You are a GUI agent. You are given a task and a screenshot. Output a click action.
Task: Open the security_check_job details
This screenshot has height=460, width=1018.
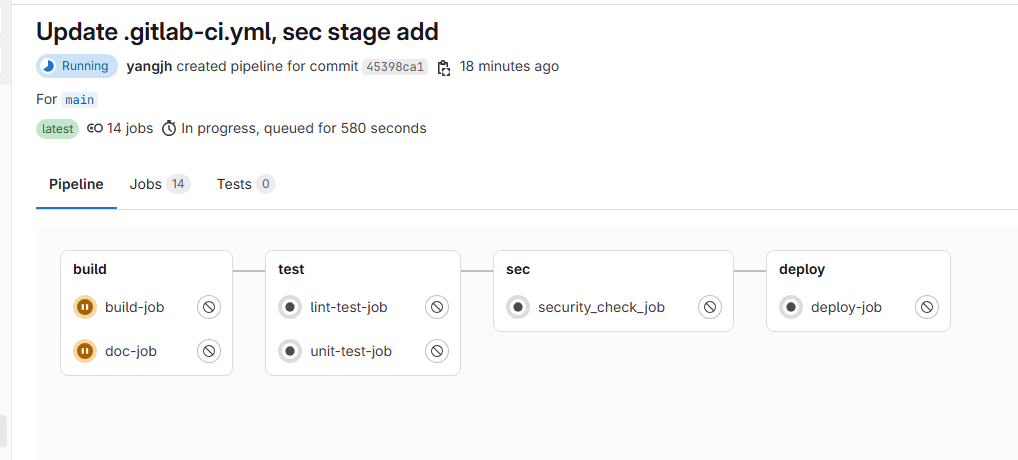click(601, 307)
